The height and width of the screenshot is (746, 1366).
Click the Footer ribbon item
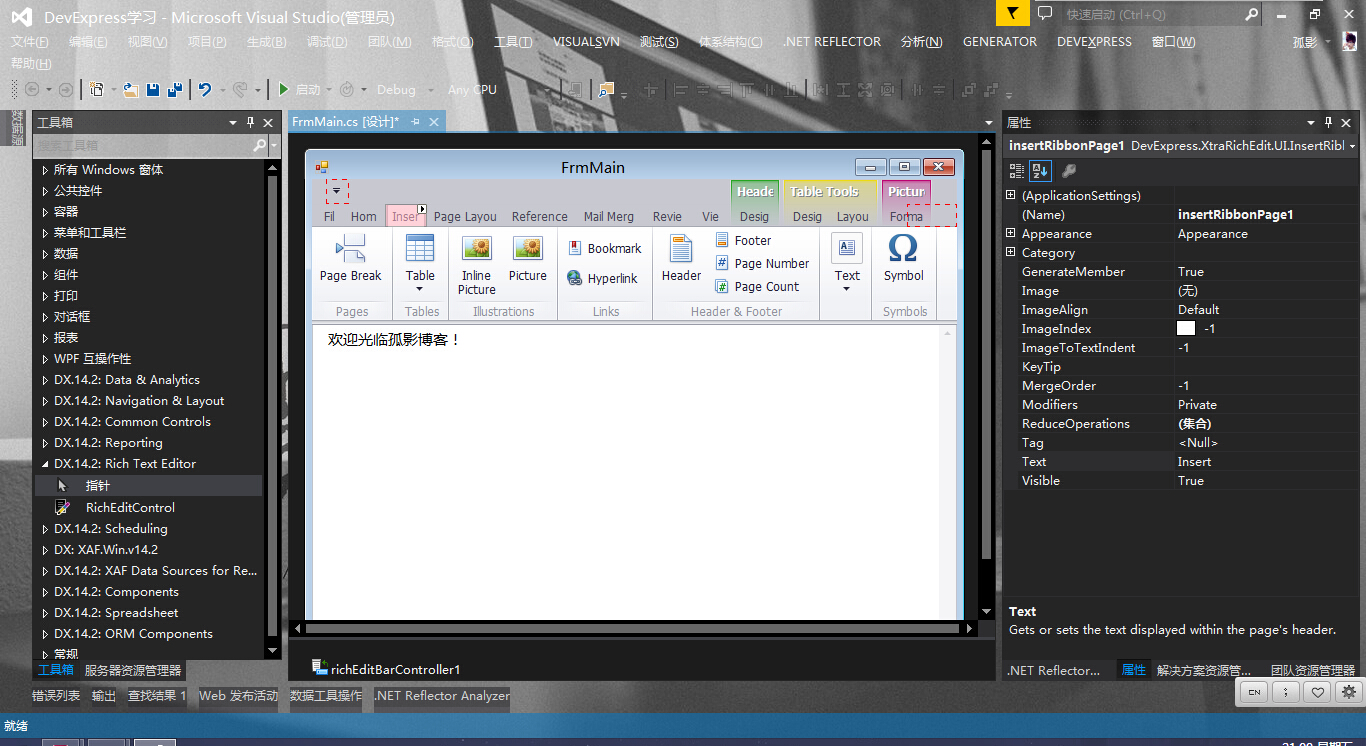click(x=743, y=240)
